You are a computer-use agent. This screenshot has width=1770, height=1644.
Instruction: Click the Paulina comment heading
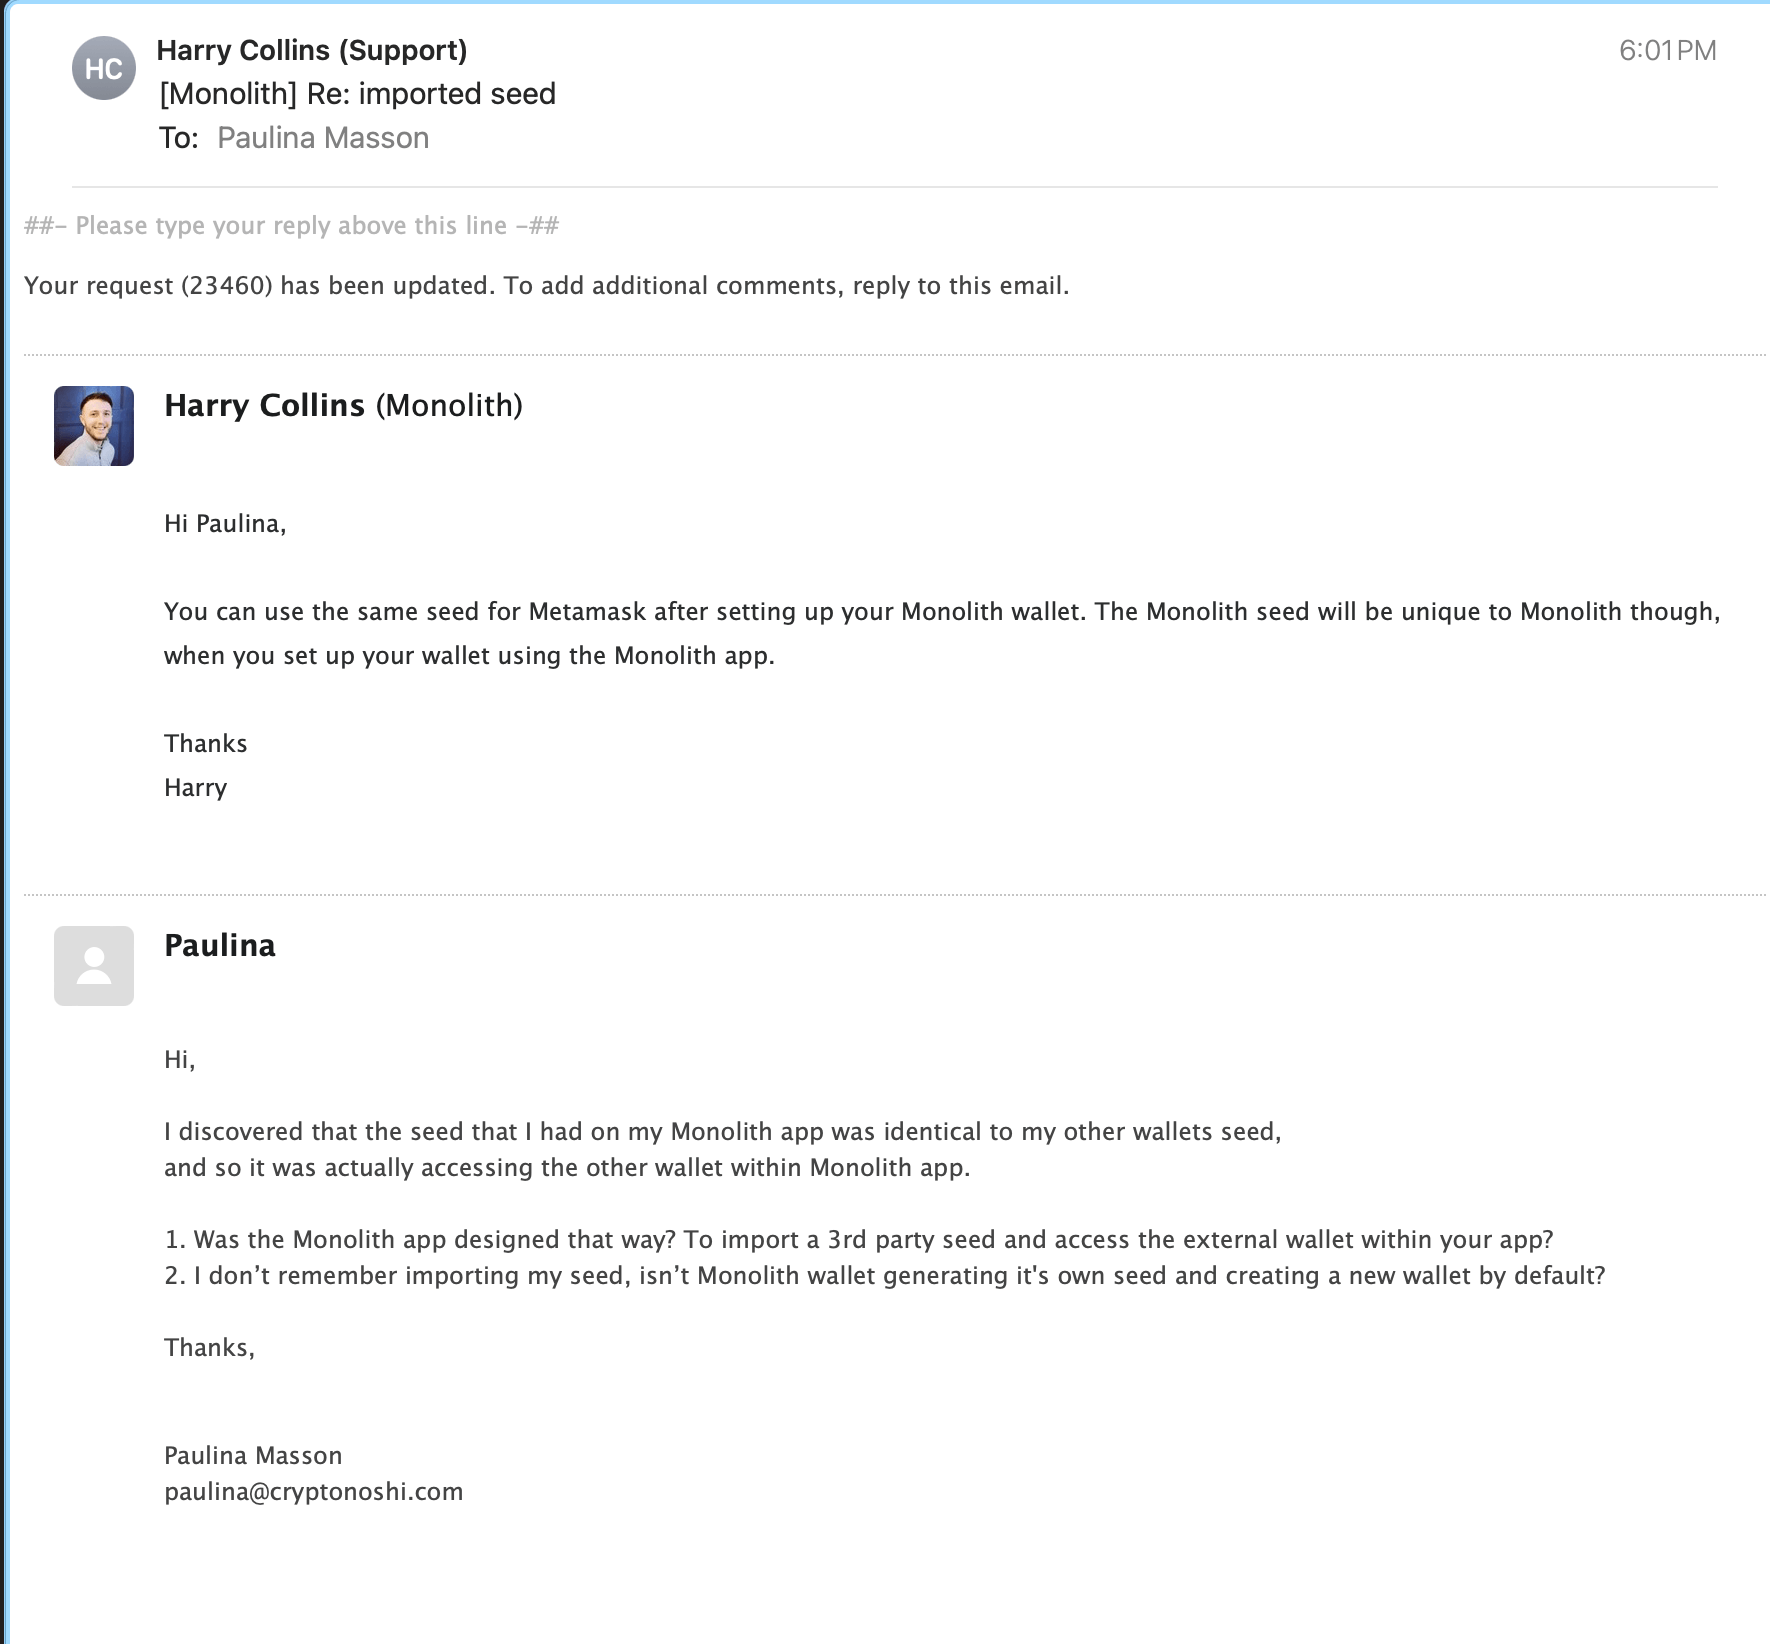click(220, 945)
